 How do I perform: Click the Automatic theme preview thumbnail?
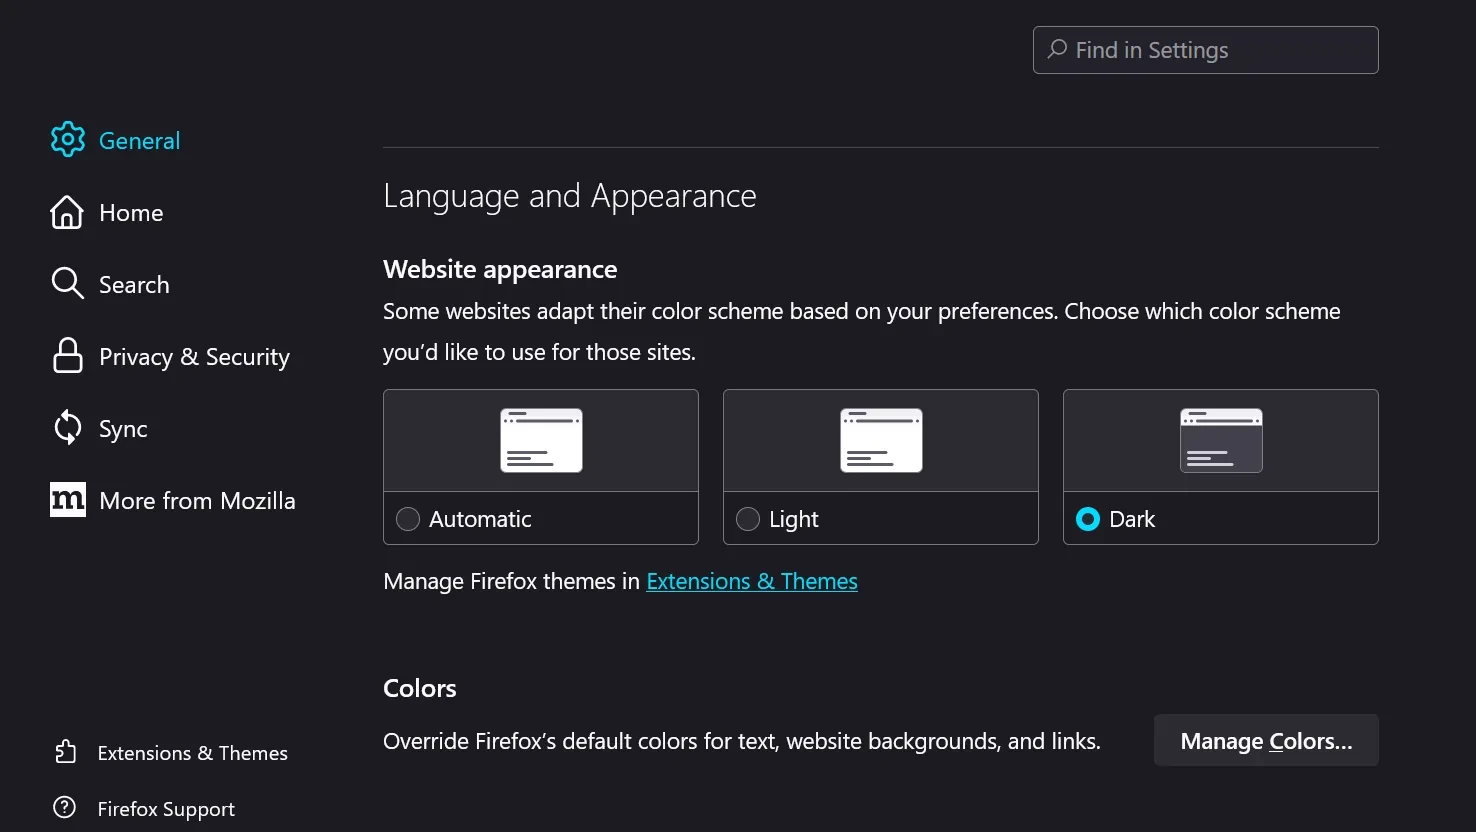(541, 440)
